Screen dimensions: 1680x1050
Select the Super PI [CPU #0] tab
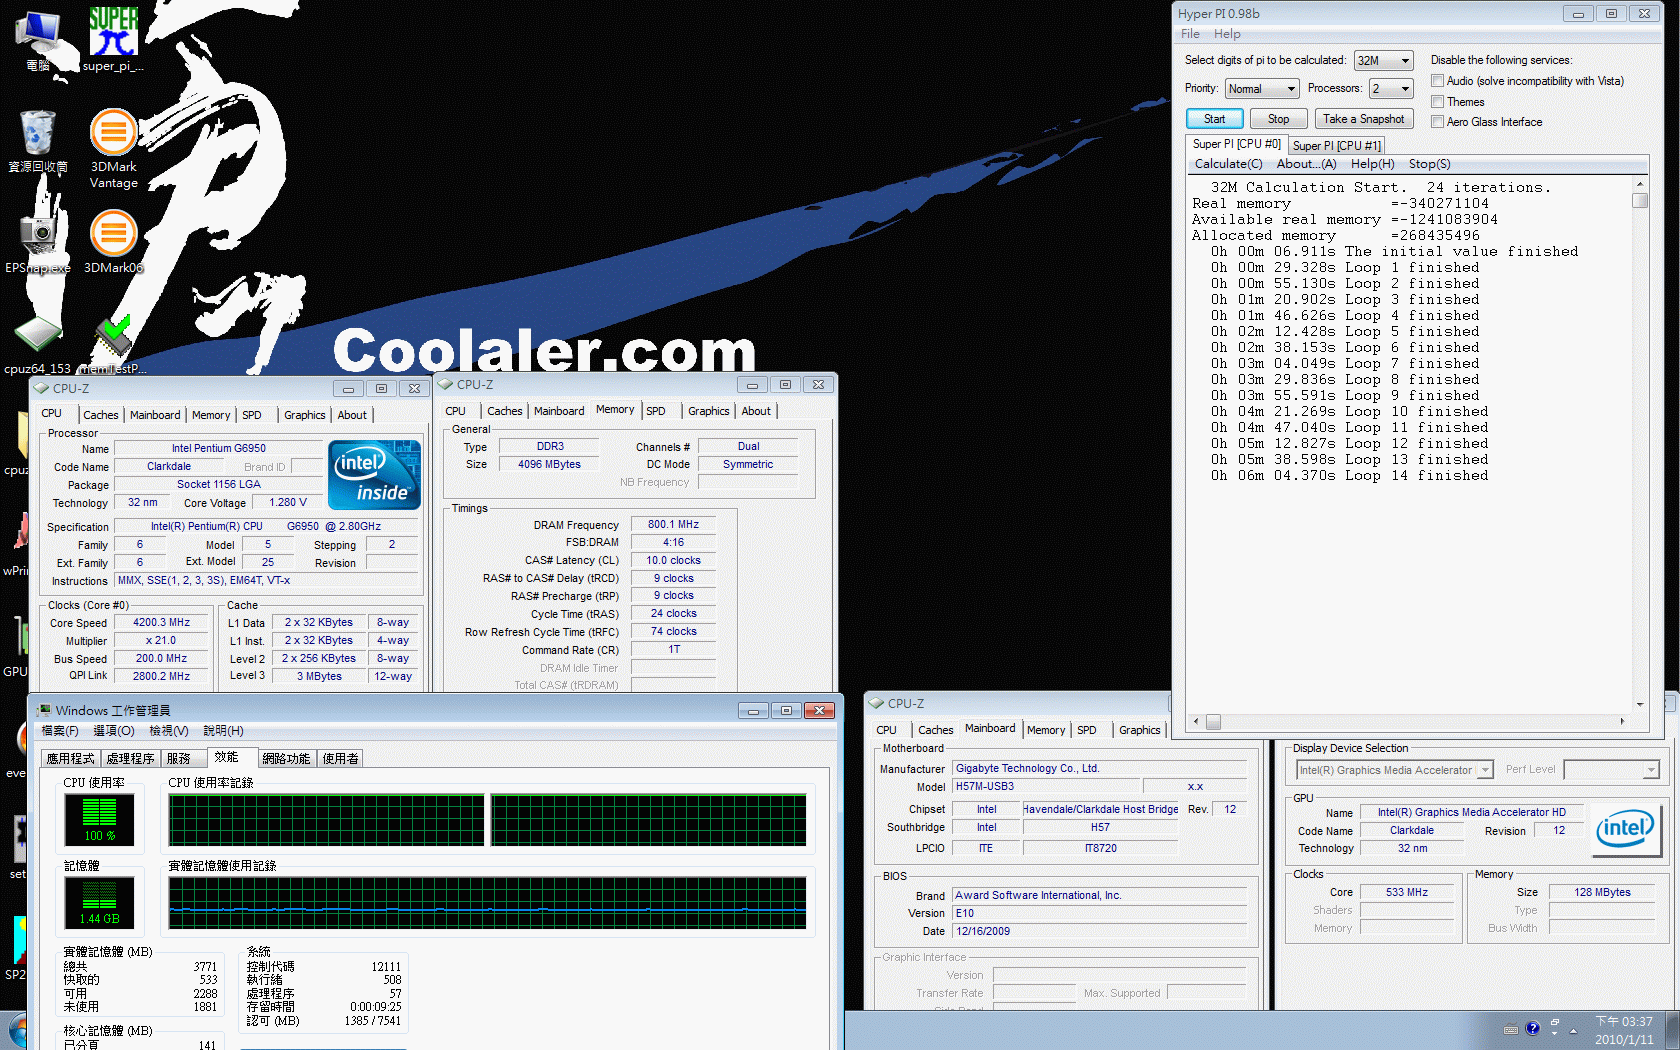coord(1236,144)
